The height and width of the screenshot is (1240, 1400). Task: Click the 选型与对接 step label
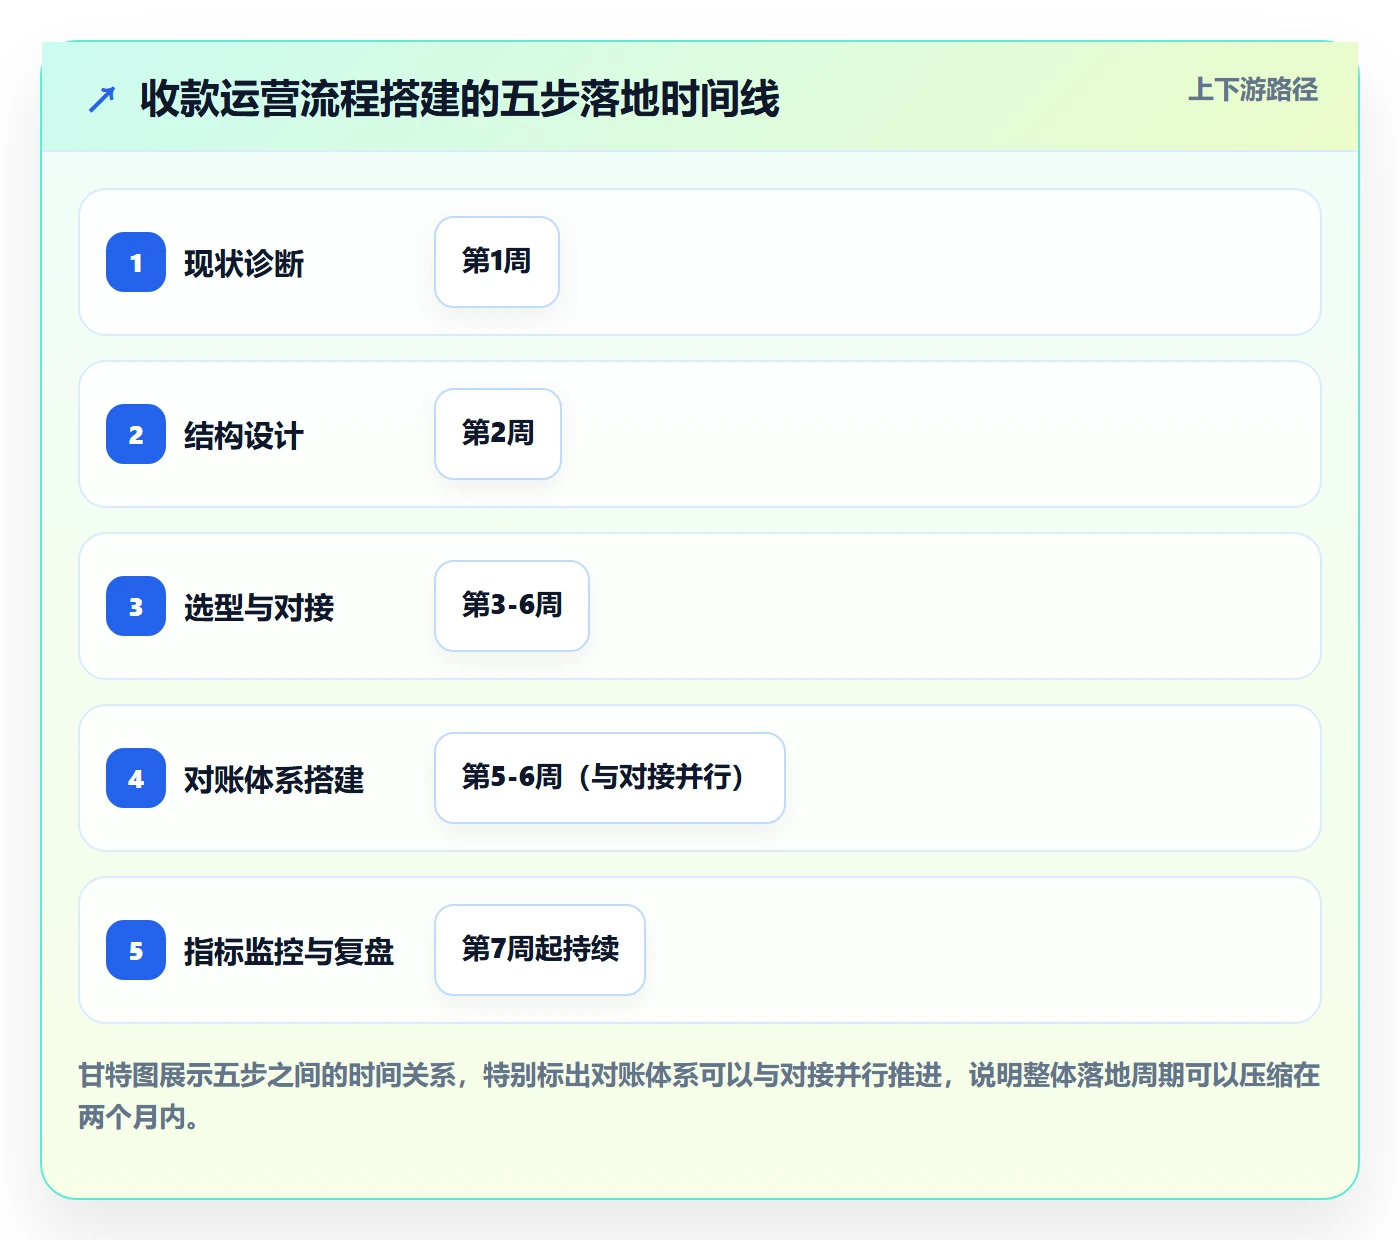tap(259, 608)
